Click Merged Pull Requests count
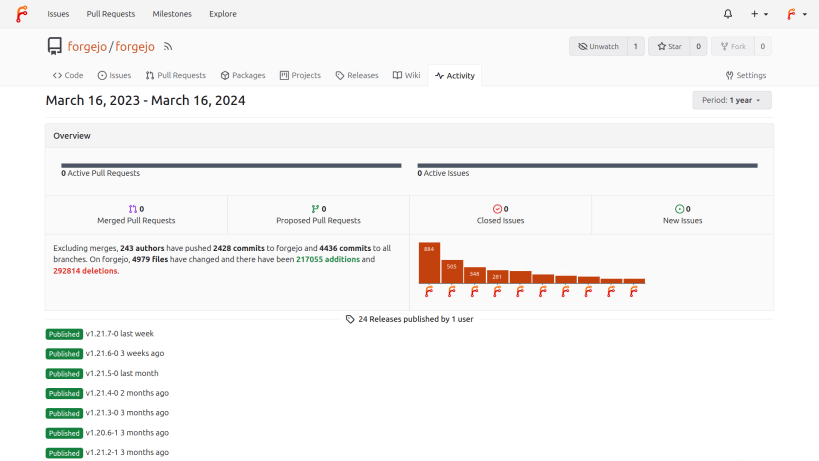The image size is (819, 461). pyautogui.click(x=142, y=209)
